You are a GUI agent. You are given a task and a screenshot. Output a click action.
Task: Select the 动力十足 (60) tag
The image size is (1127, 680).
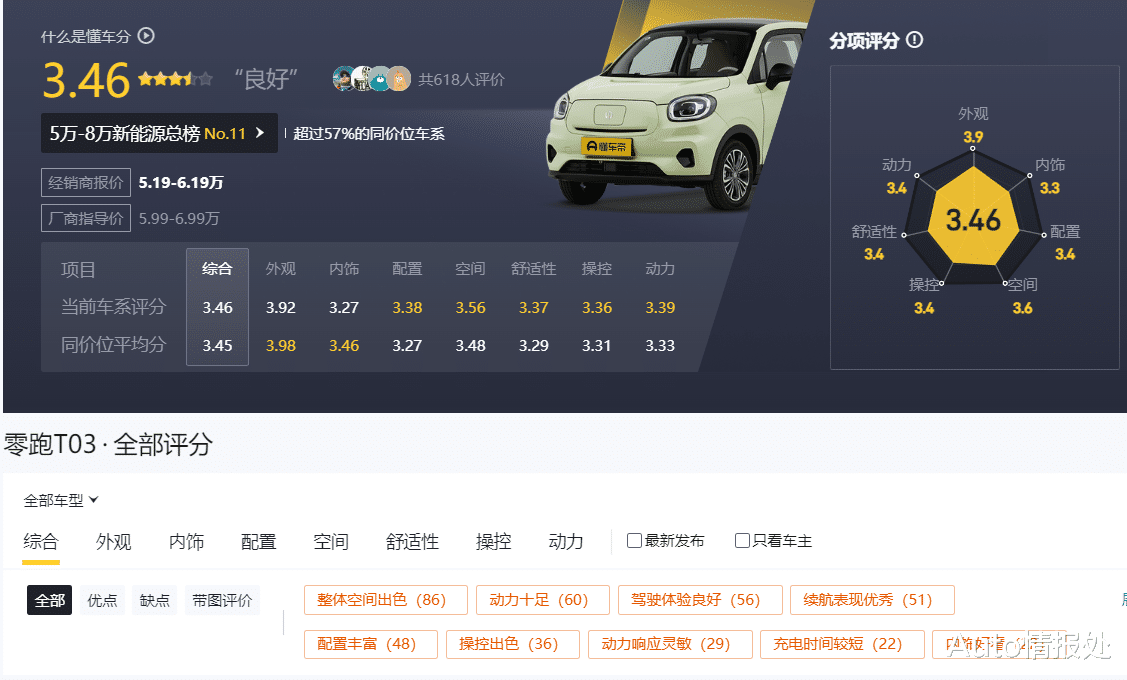[x=543, y=599]
